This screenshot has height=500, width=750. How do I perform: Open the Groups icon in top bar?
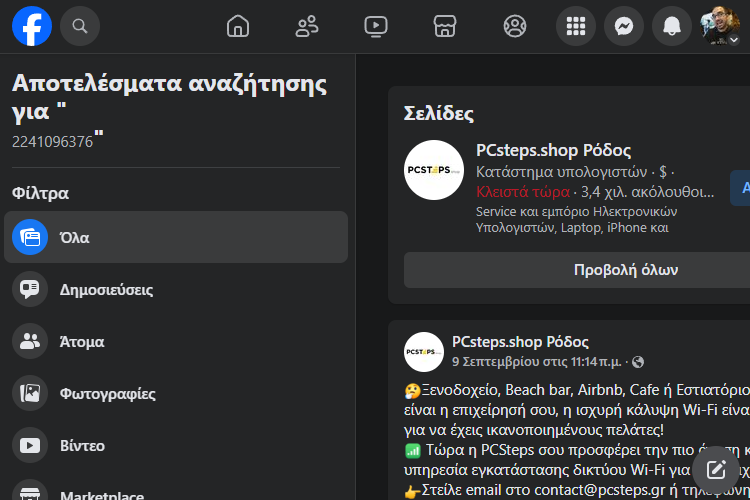pyautogui.click(x=515, y=26)
